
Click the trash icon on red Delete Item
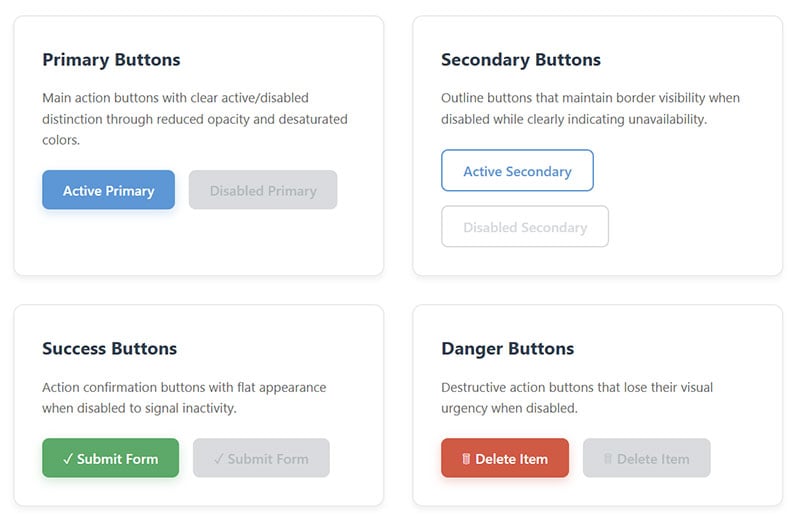pyautogui.click(x=466, y=459)
